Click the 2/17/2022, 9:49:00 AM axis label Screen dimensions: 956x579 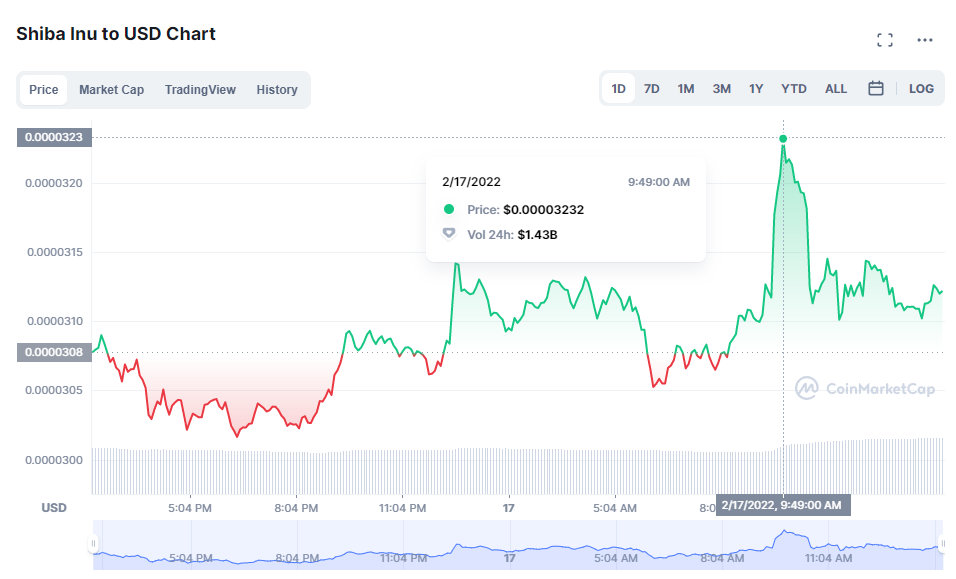[x=782, y=505]
